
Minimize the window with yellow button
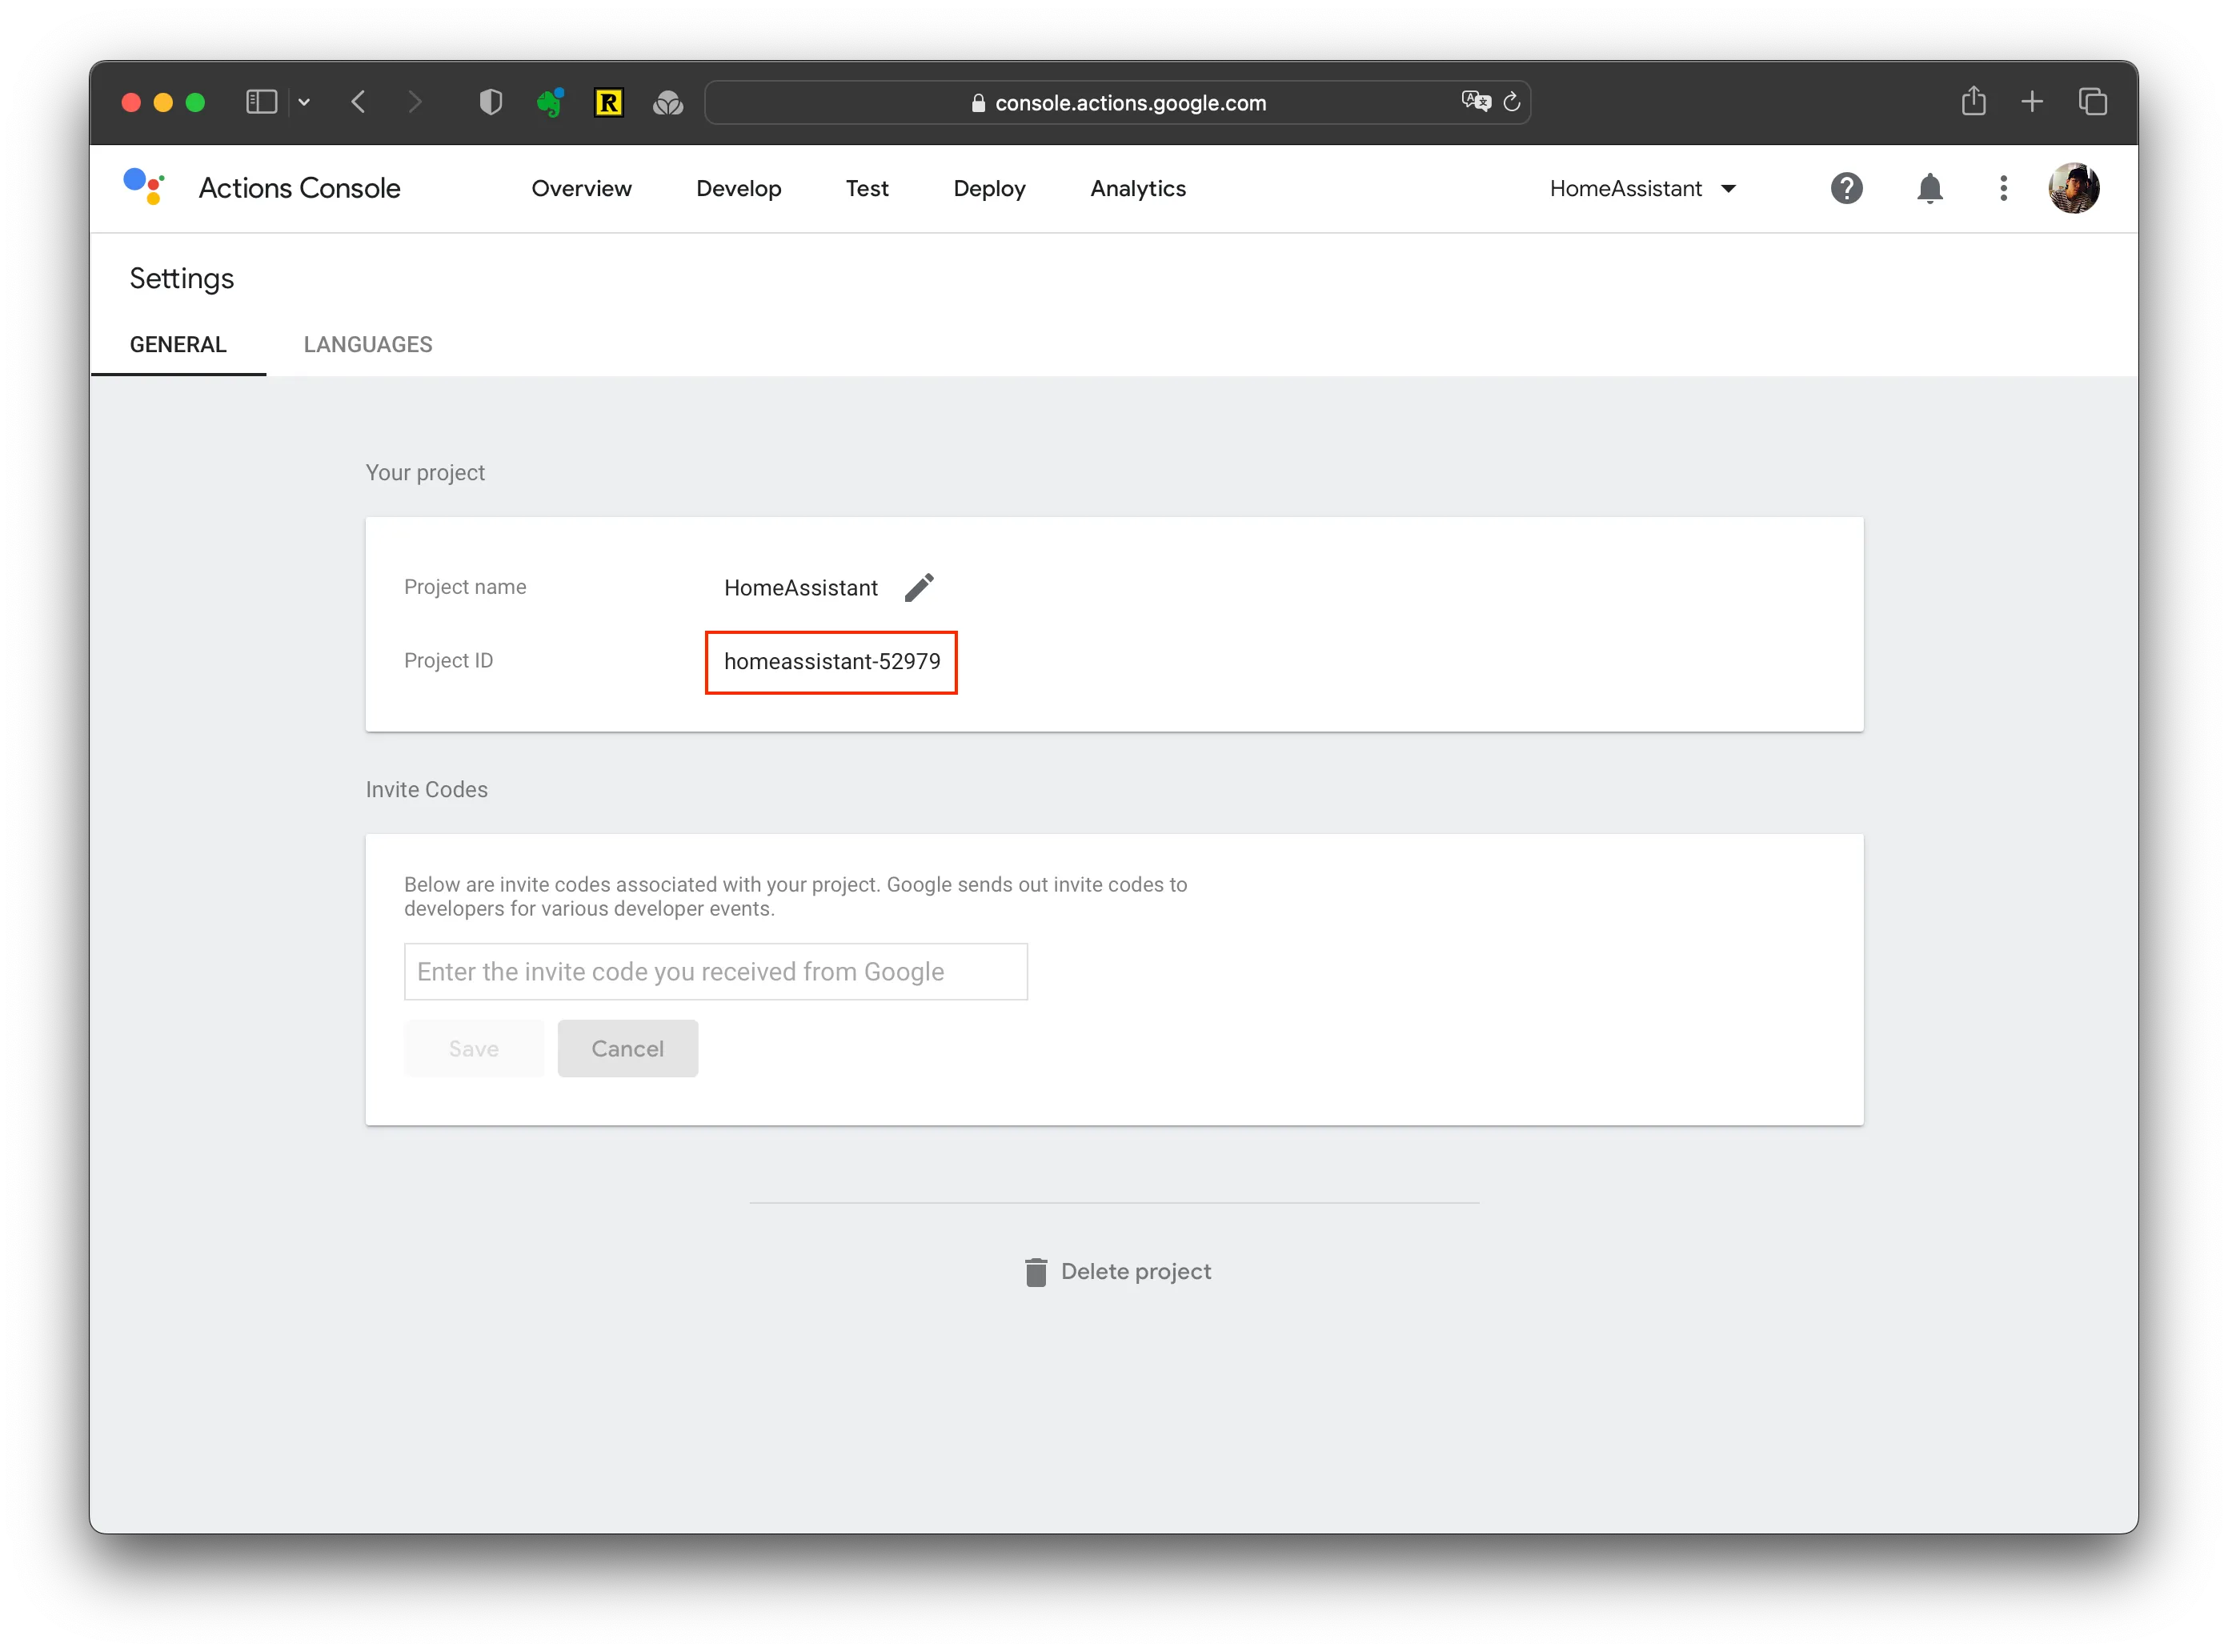pos(163,102)
